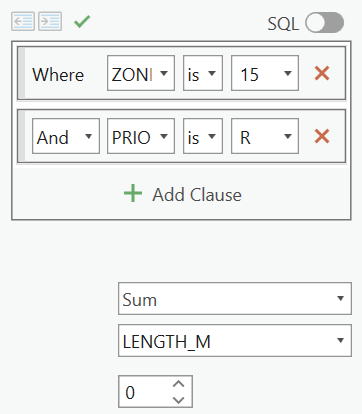Remove the PRIO clause with red X
This screenshot has height=414, width=362.
click(x=322, y=136)
